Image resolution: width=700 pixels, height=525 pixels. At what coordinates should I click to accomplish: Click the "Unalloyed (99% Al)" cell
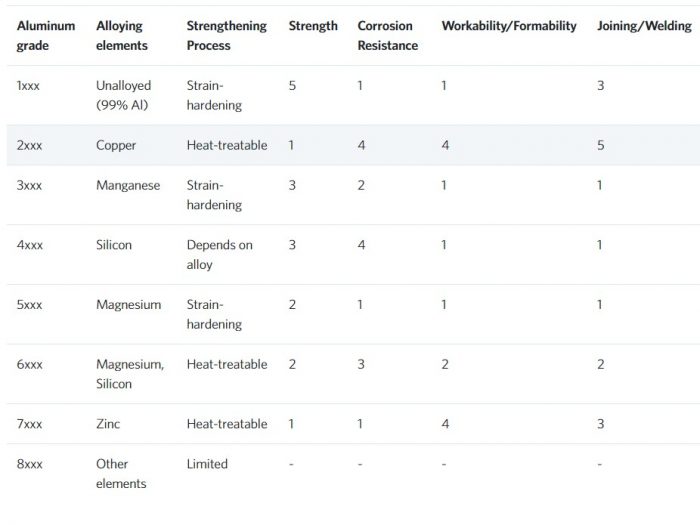122,95
